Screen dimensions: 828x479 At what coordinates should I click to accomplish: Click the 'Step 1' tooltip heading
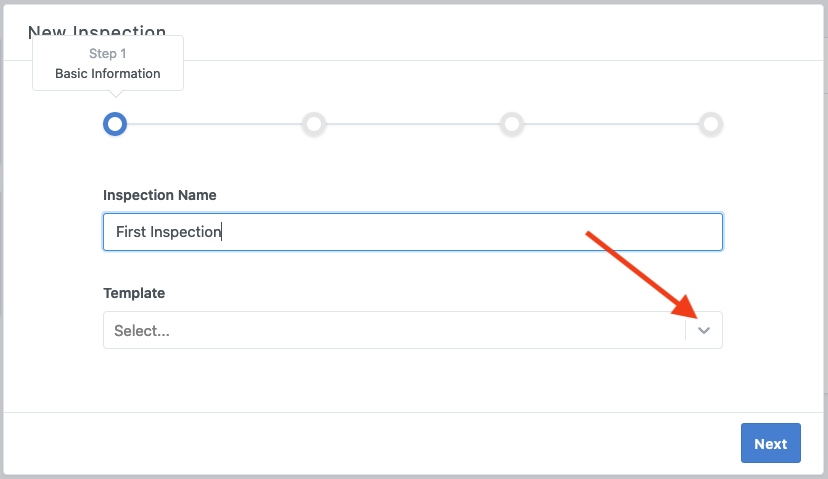[108, 54]
